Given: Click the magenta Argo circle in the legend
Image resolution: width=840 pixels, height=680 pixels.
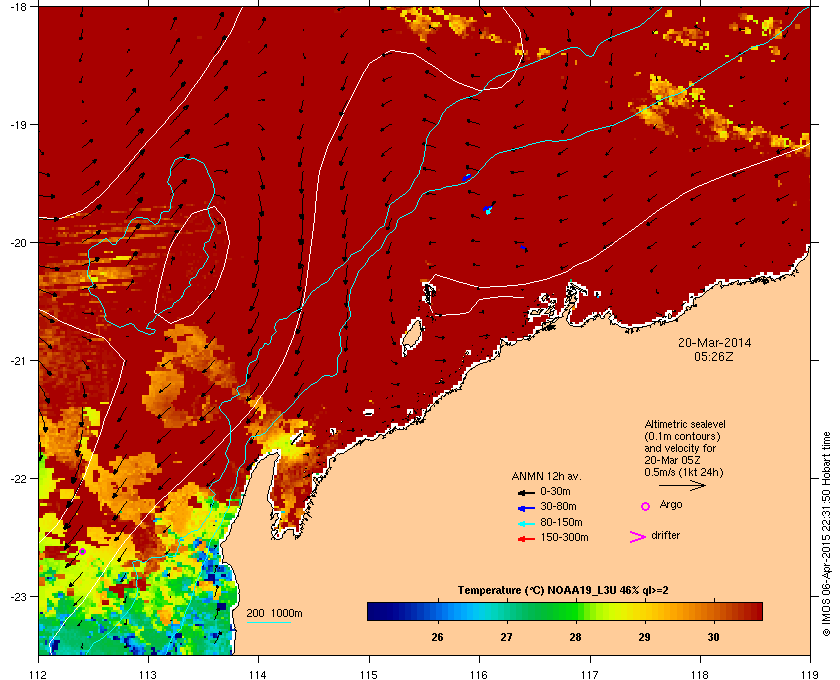Looking at the screenshot, I should point(646,506).
